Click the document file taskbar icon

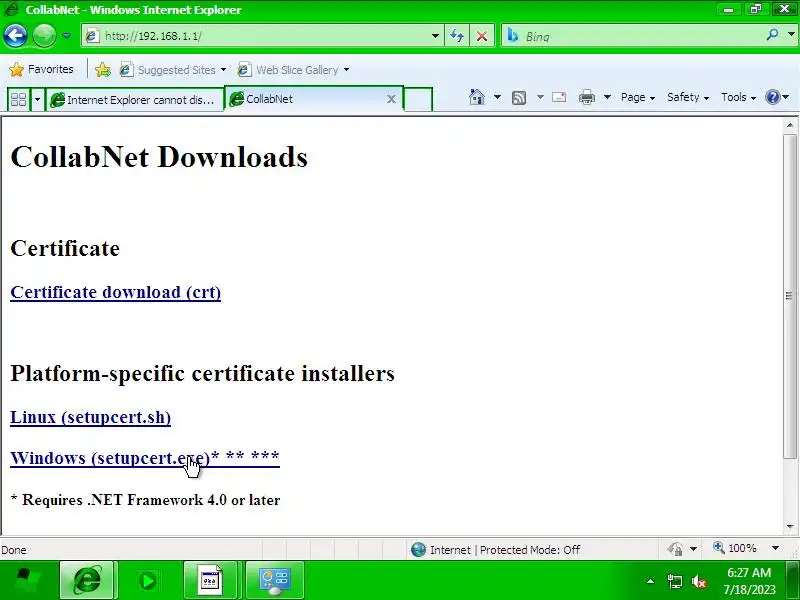(x=210, y=581)
